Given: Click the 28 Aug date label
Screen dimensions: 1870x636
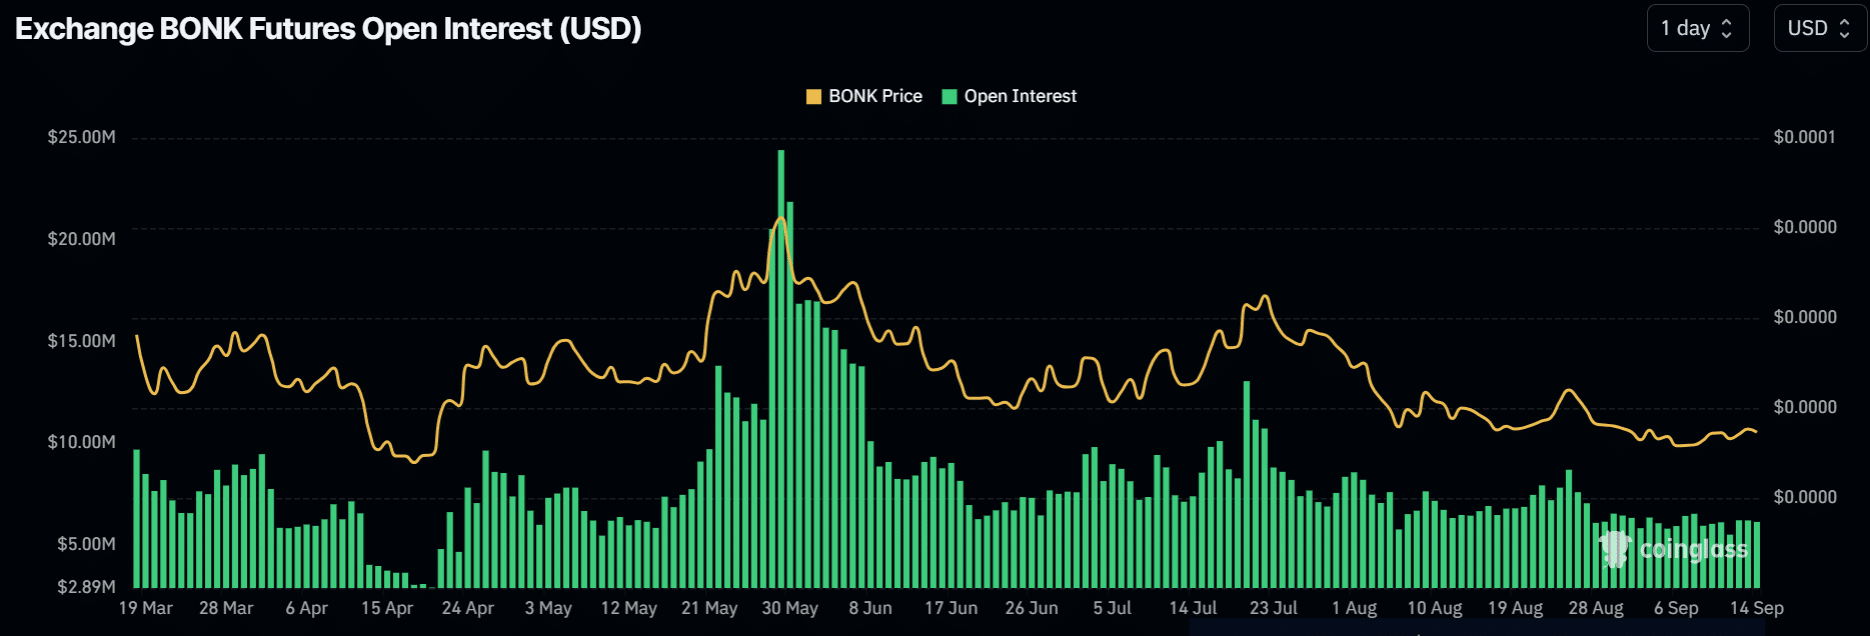Looking at the screenshot, I should pyautogui.click(x=1596, y=608).
